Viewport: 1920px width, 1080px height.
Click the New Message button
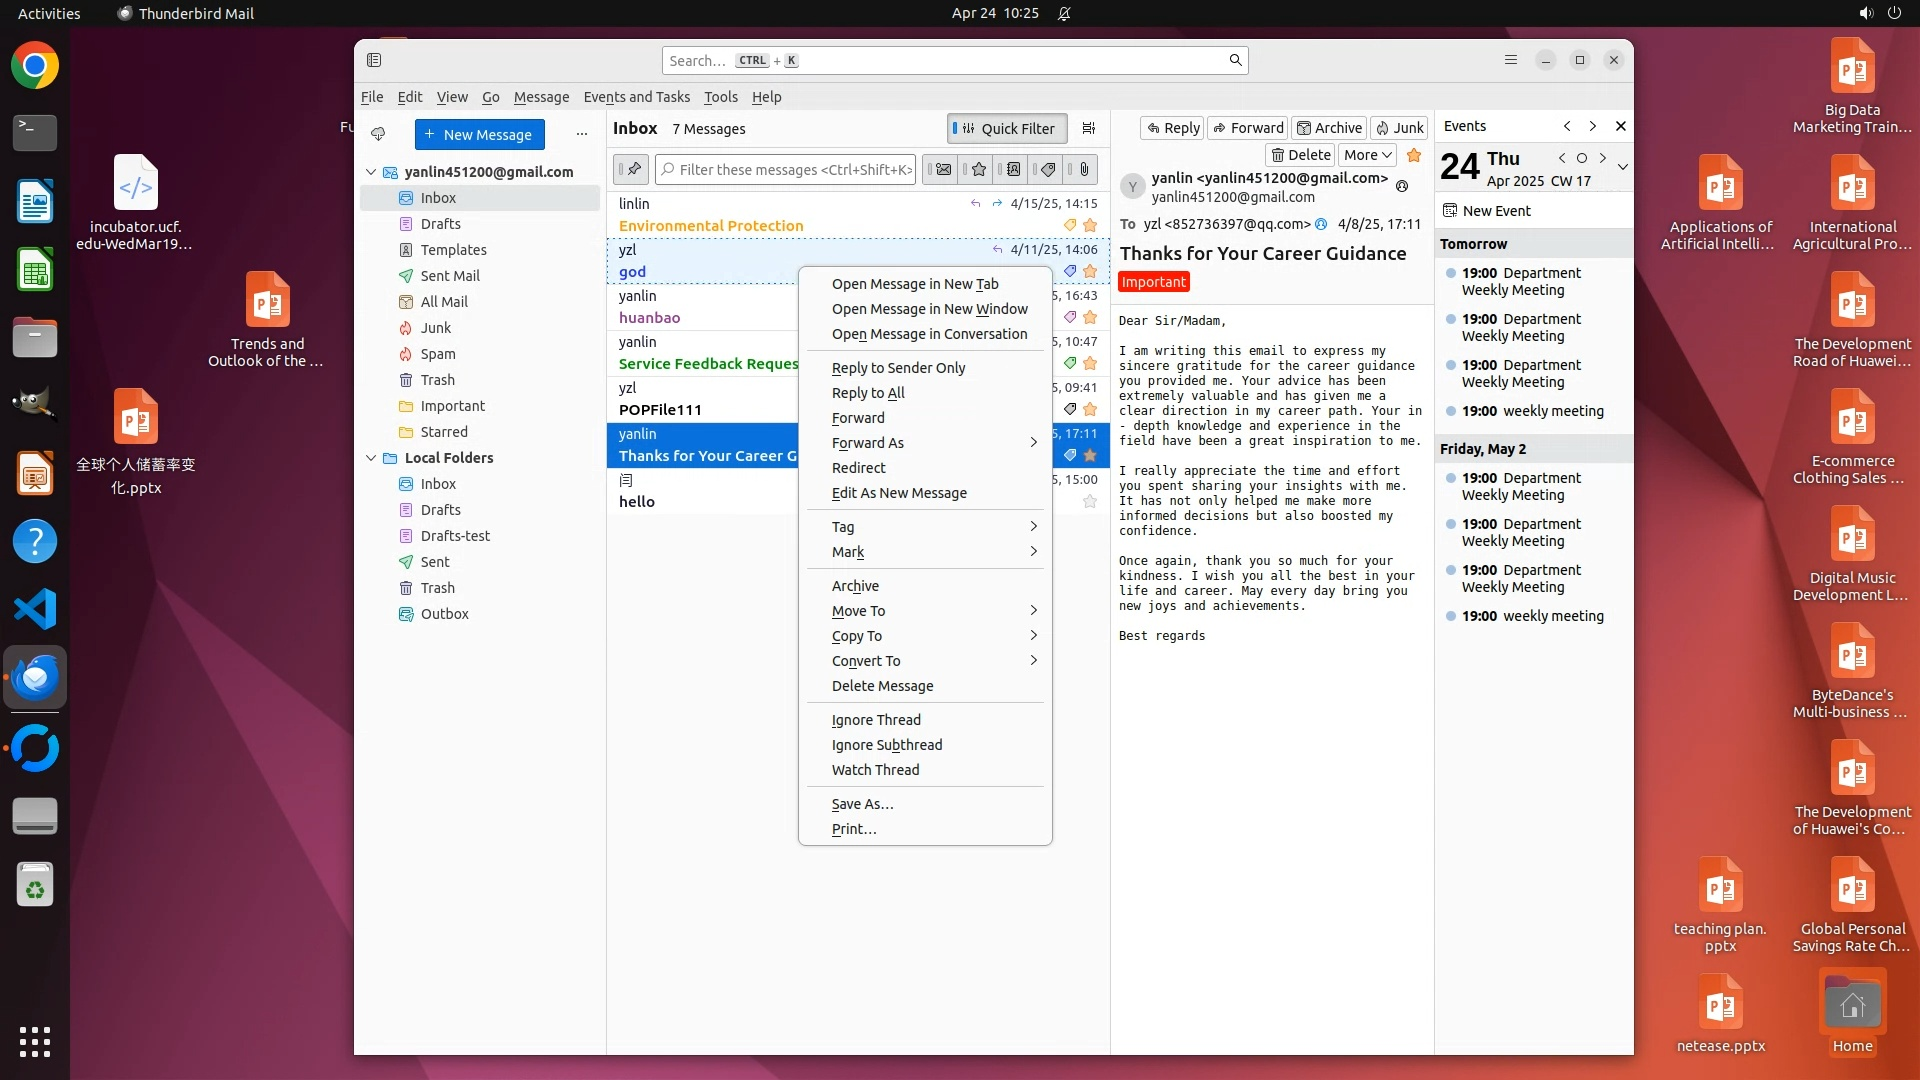click(479, 134)
